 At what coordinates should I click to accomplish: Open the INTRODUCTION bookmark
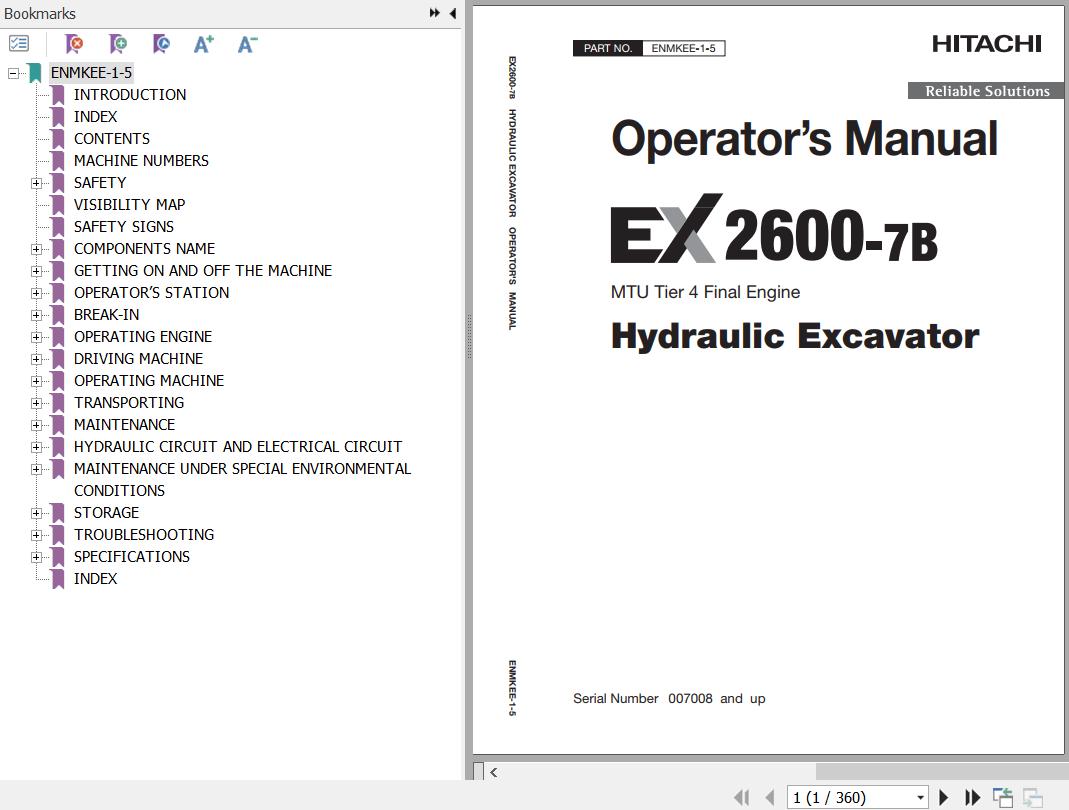(130, 95)
